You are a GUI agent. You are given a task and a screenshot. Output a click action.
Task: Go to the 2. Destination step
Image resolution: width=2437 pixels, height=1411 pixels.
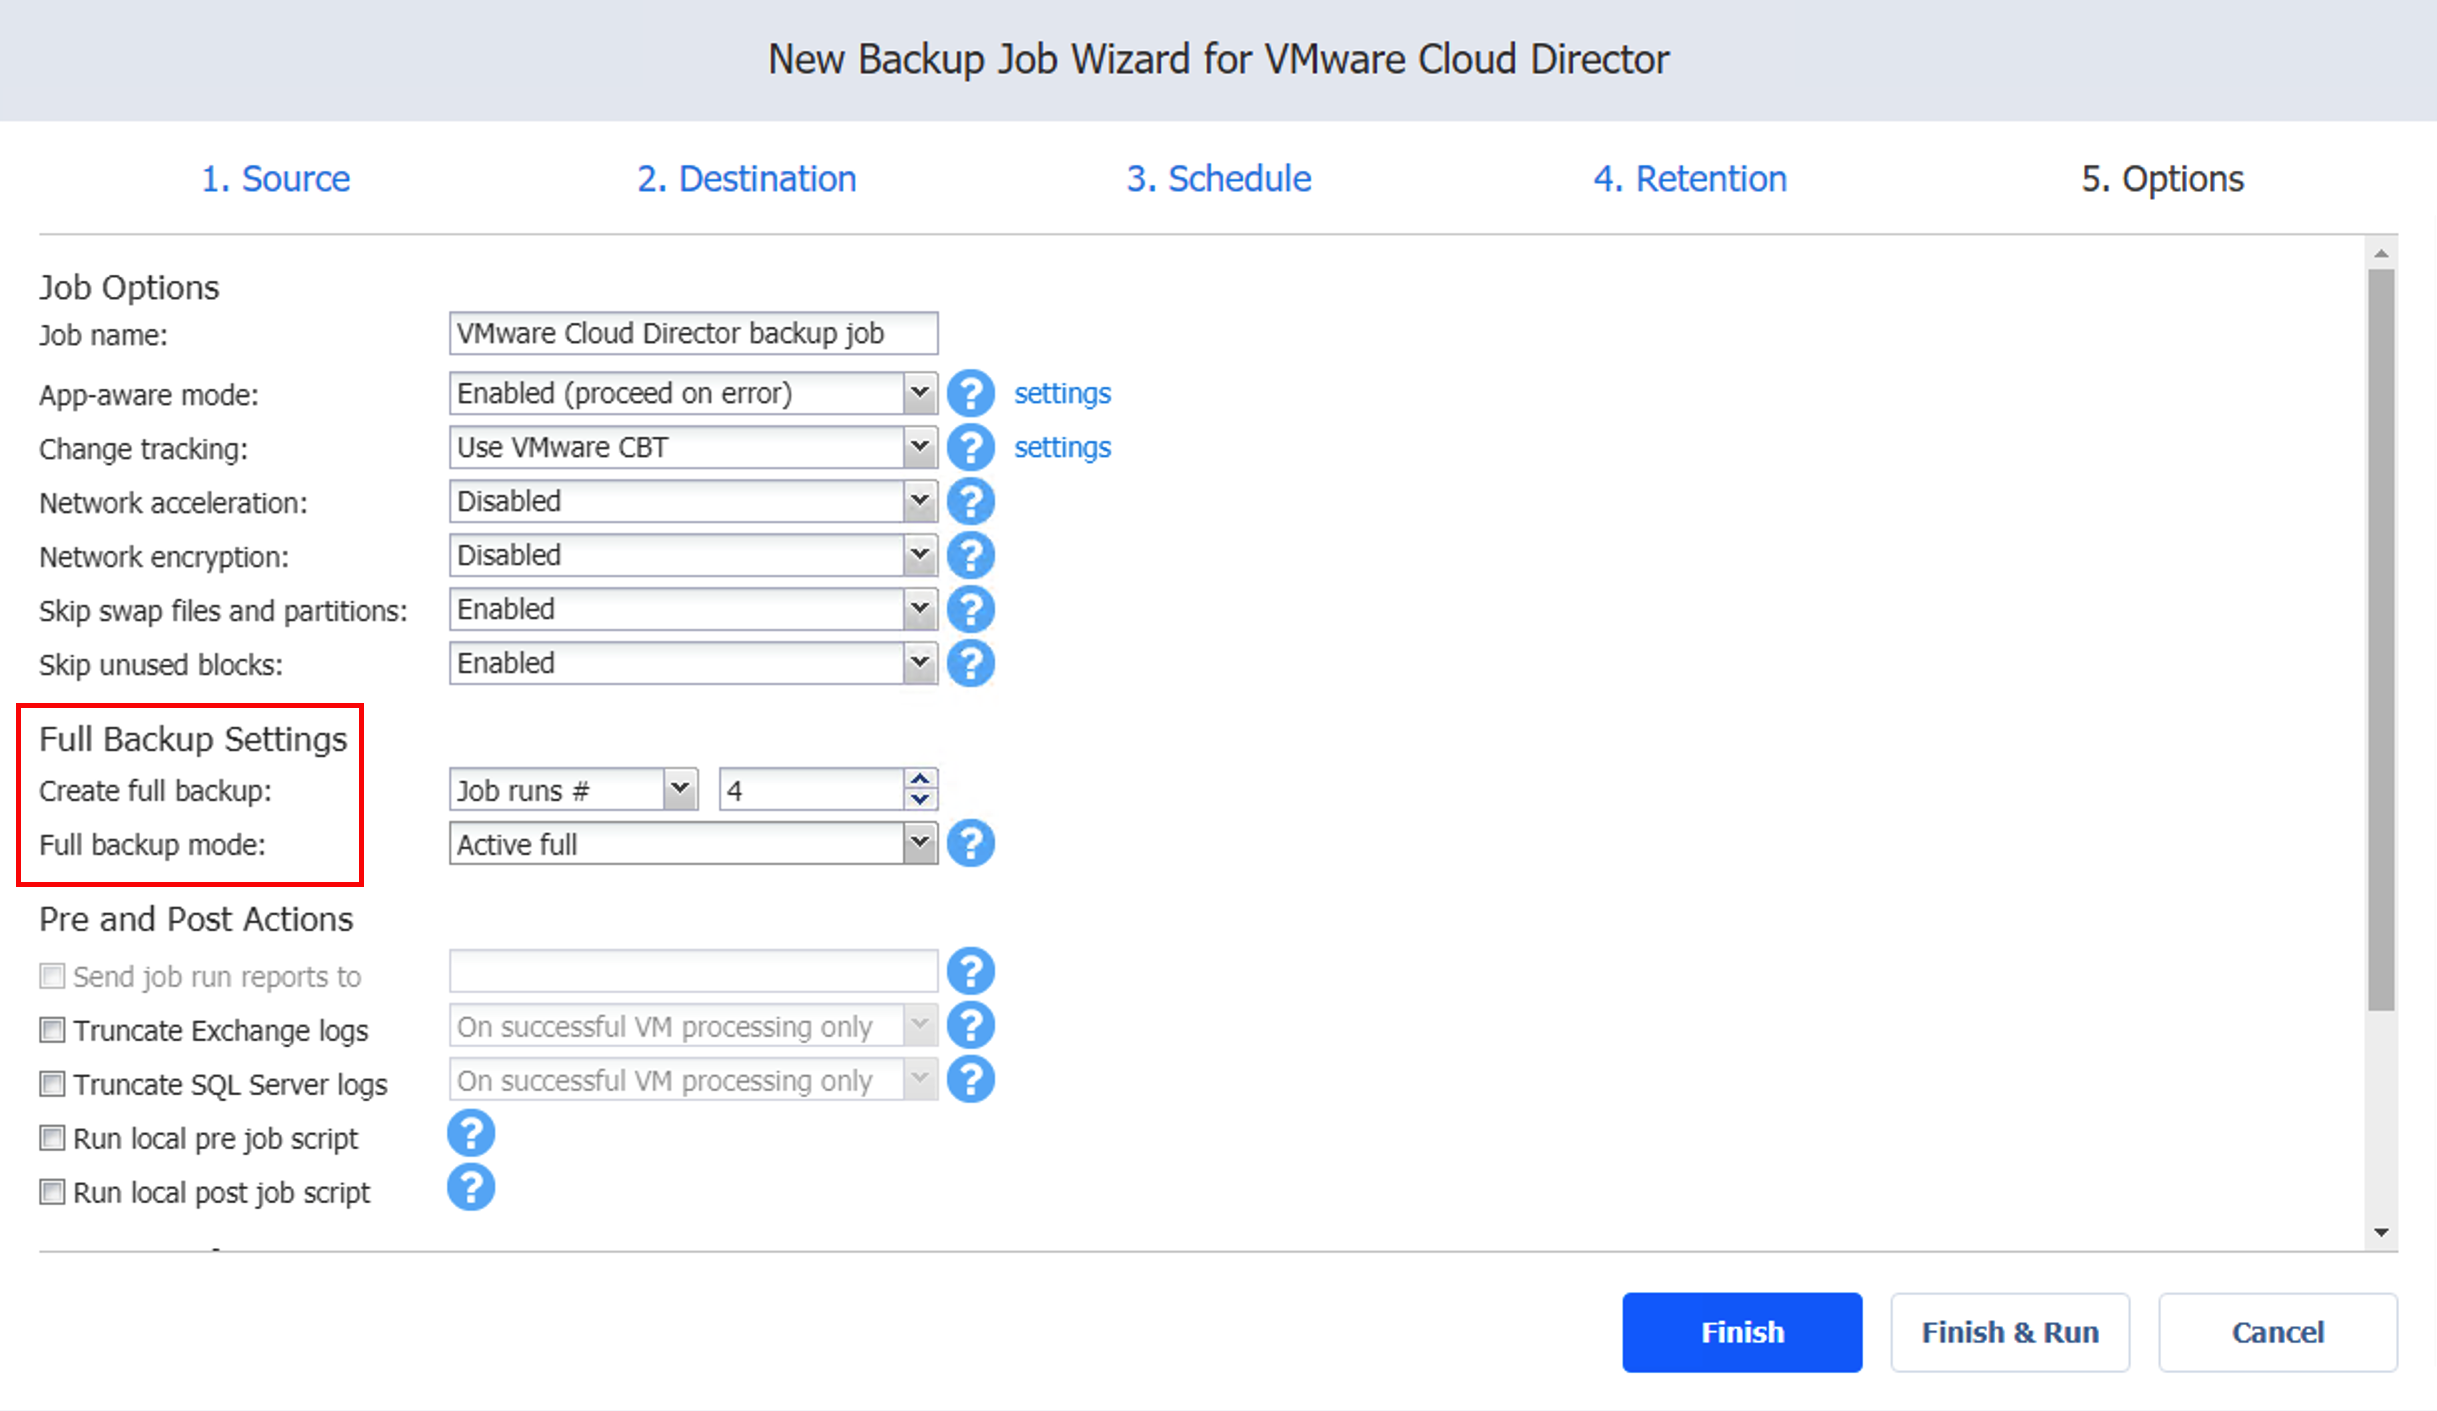point(747,179)
